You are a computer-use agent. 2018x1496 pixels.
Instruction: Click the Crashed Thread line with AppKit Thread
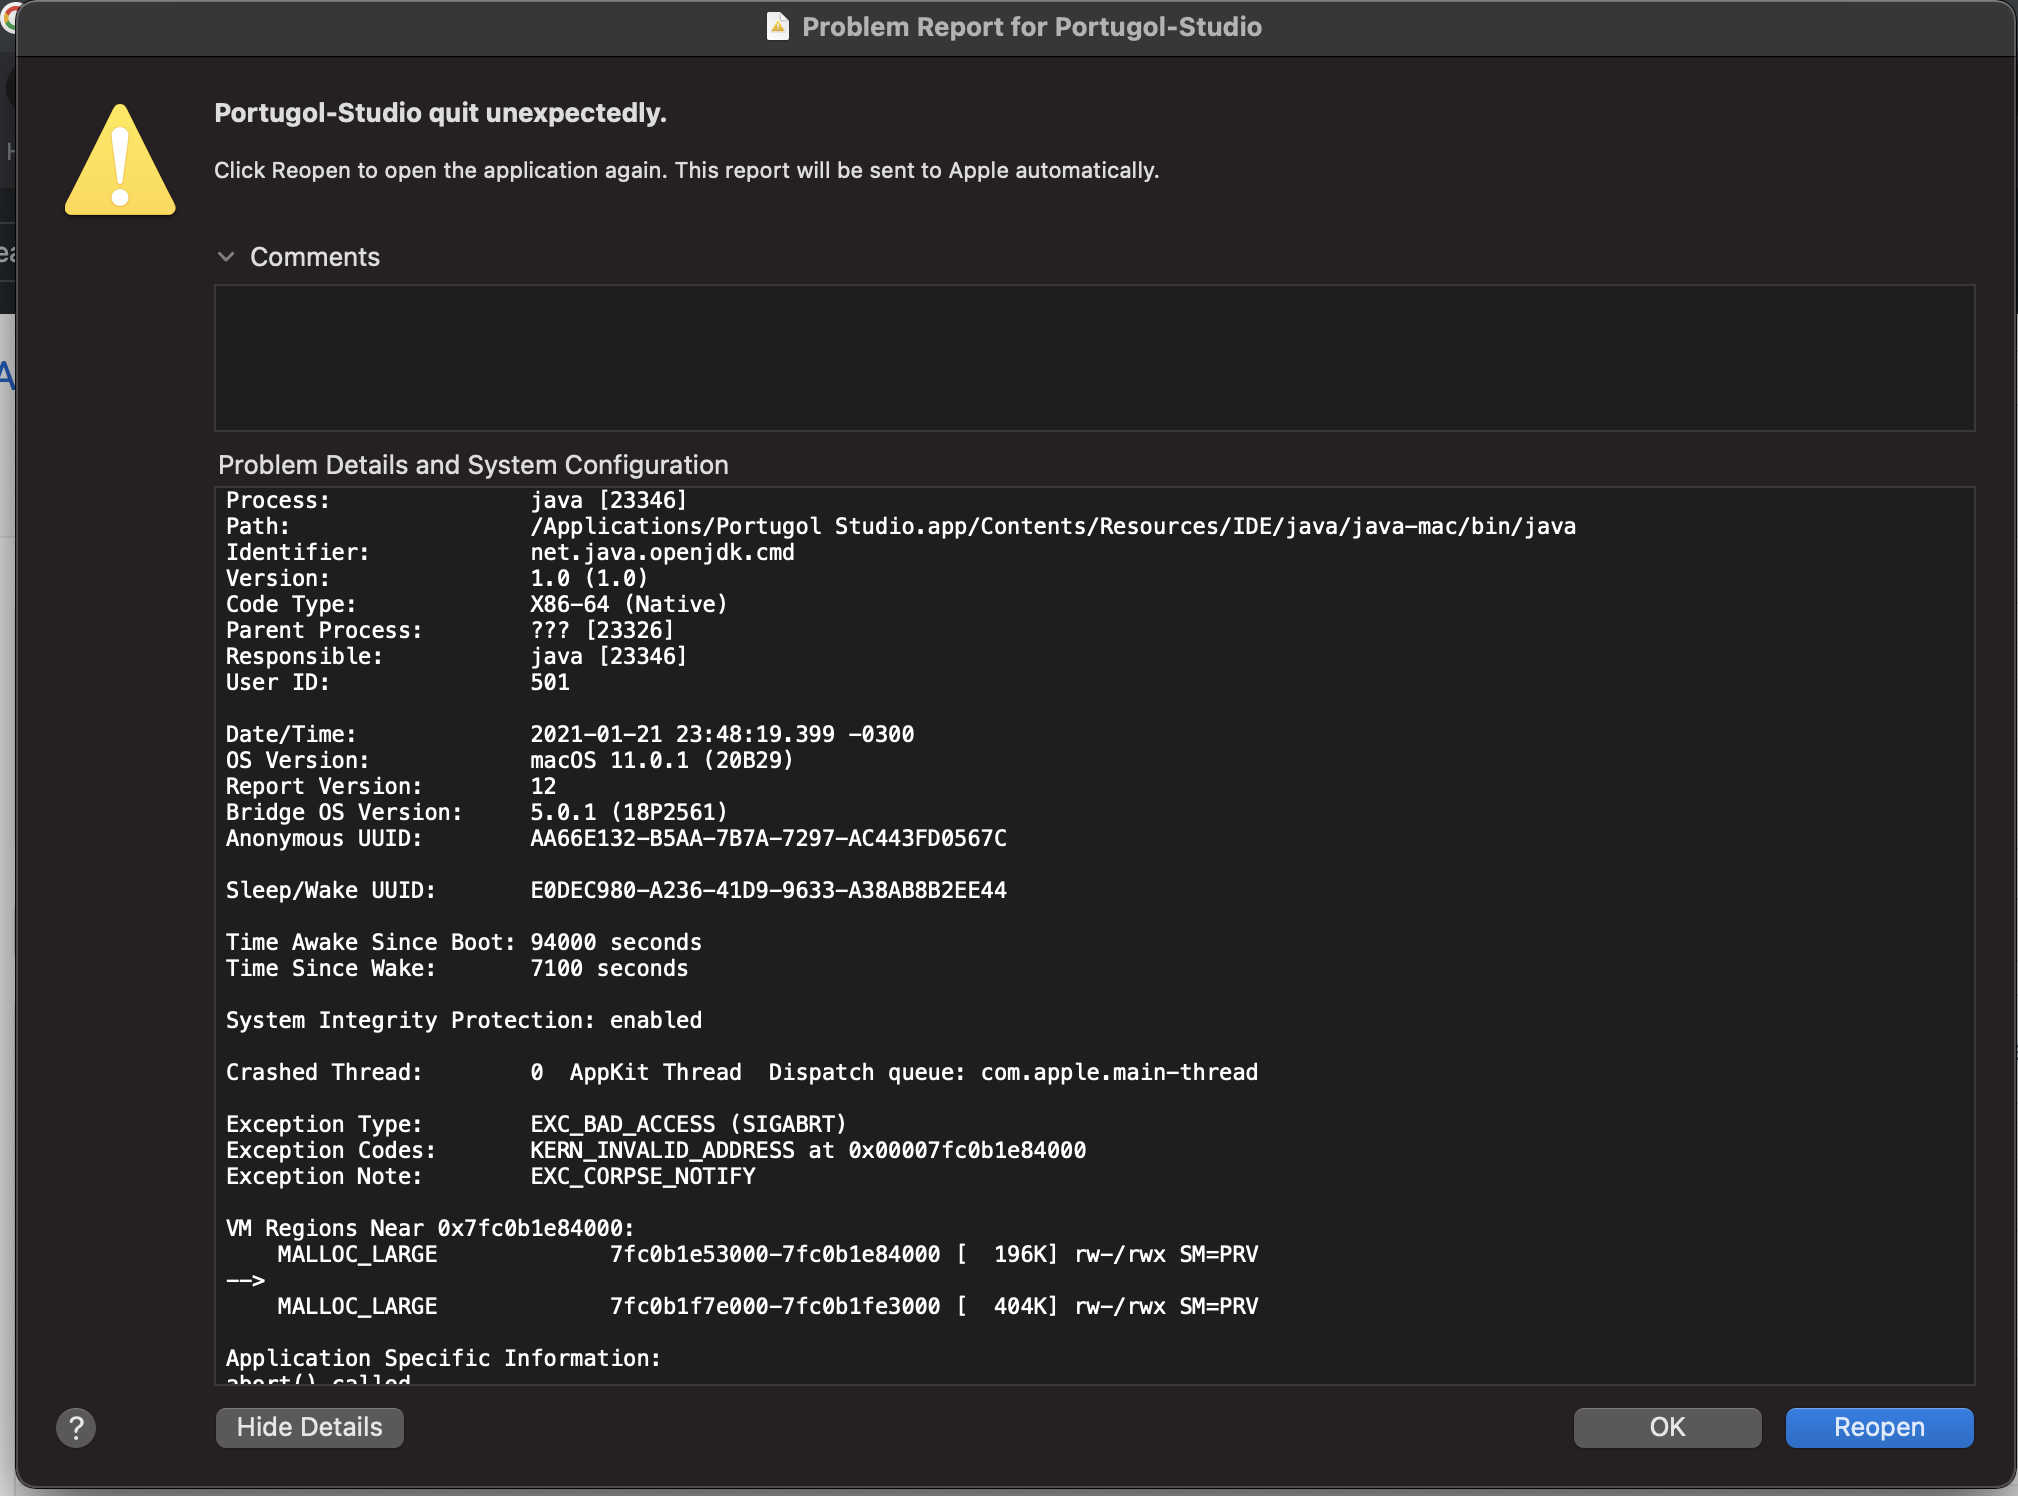742,1072
